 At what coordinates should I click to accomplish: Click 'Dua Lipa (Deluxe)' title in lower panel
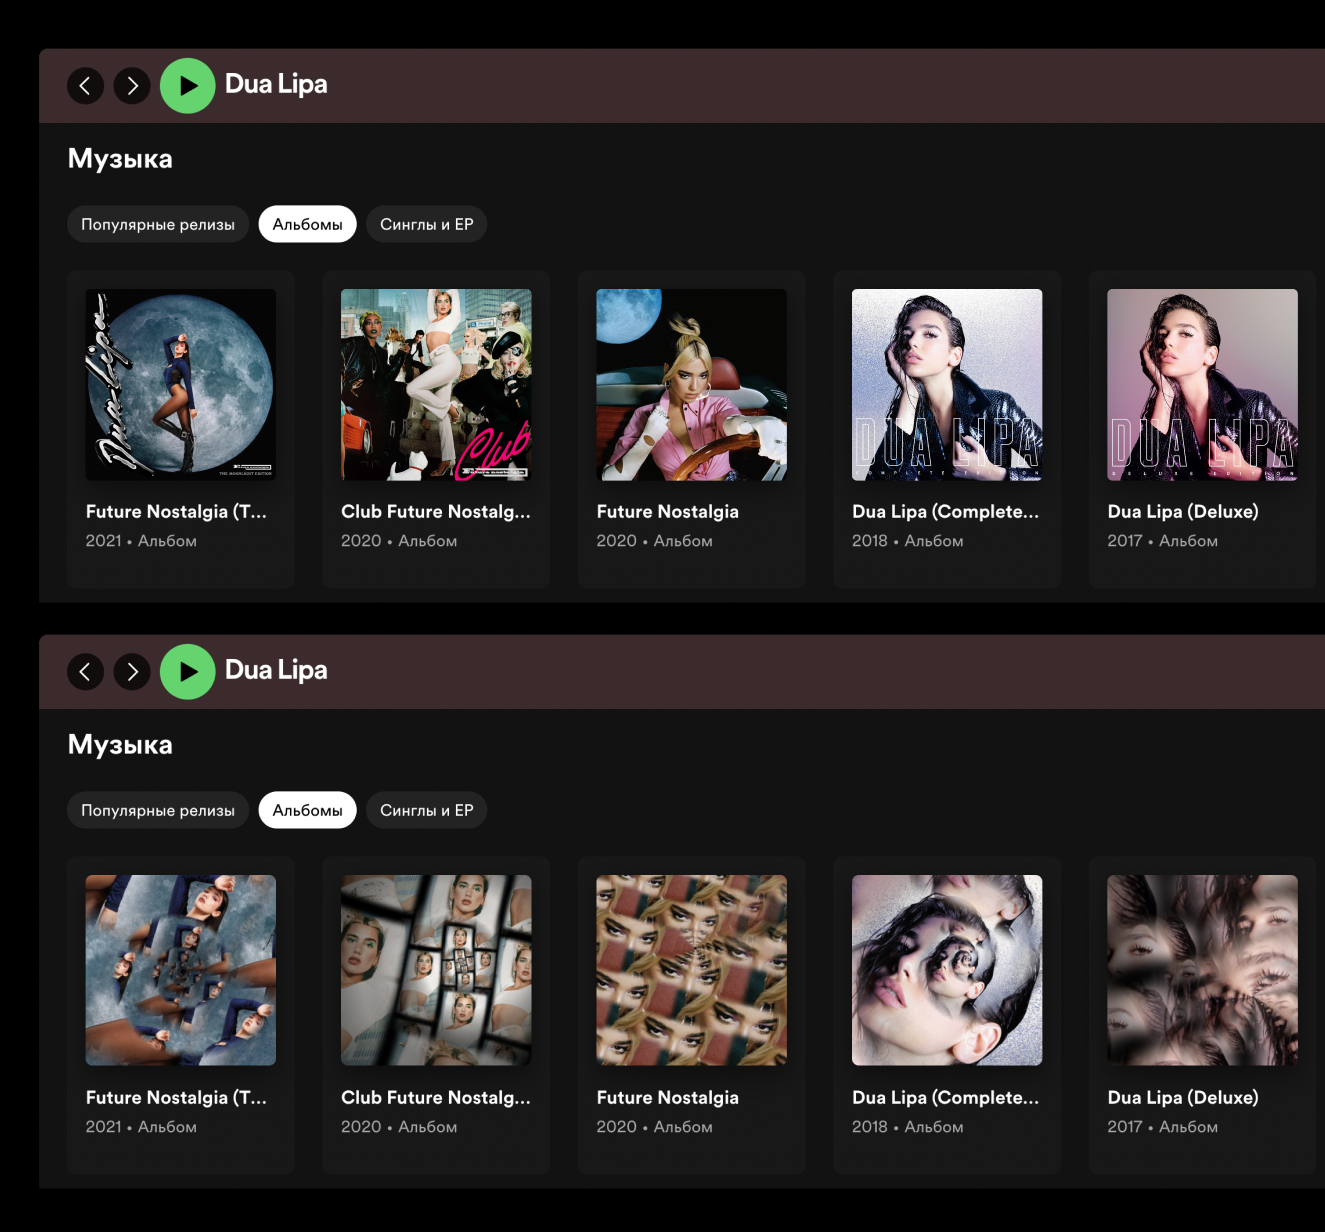pos(1183,1098)
